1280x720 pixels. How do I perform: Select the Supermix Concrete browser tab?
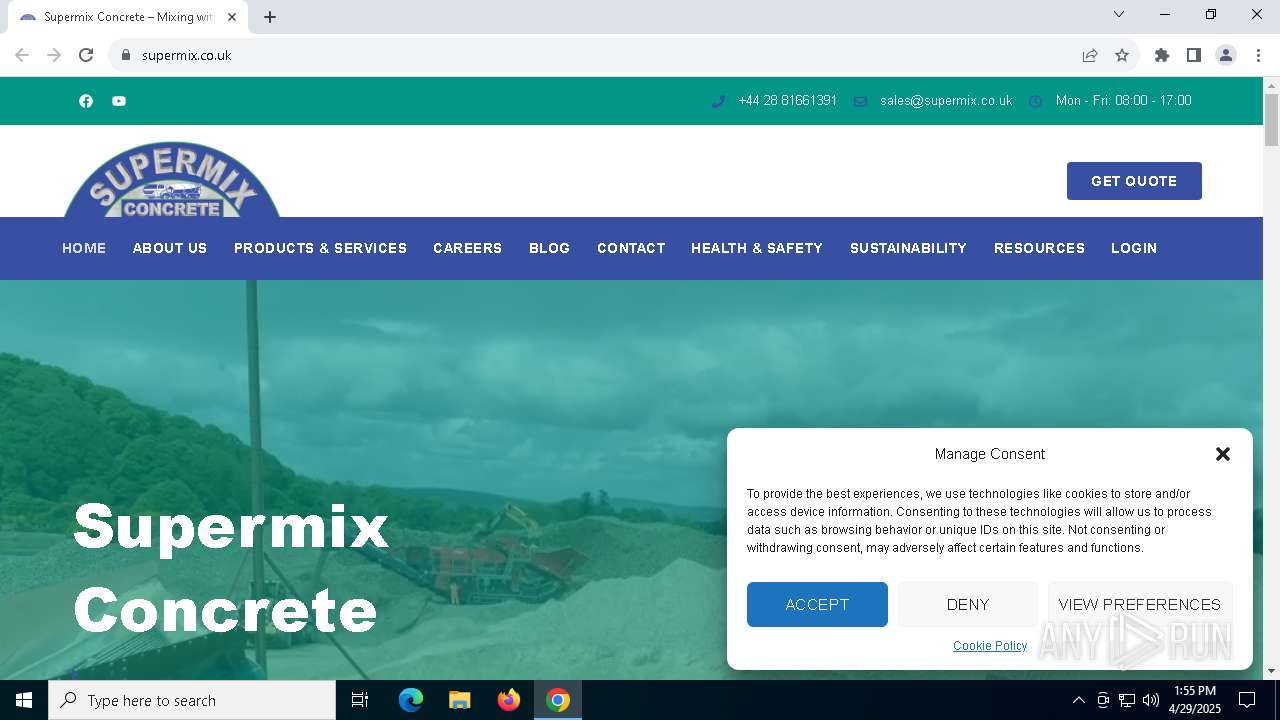pyautogui.click(x=126, y=17)
